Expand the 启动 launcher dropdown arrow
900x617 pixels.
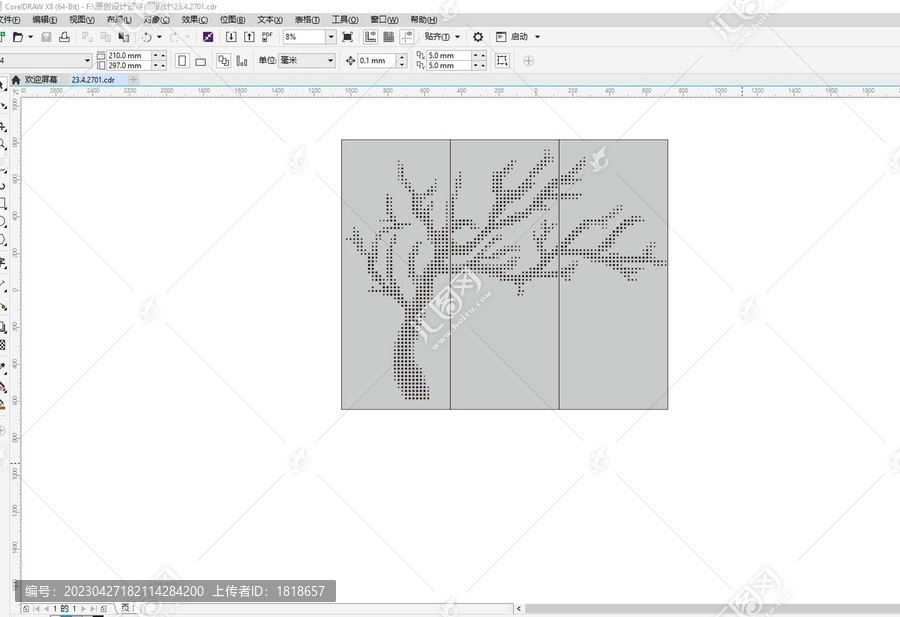[x=537, y=37]
